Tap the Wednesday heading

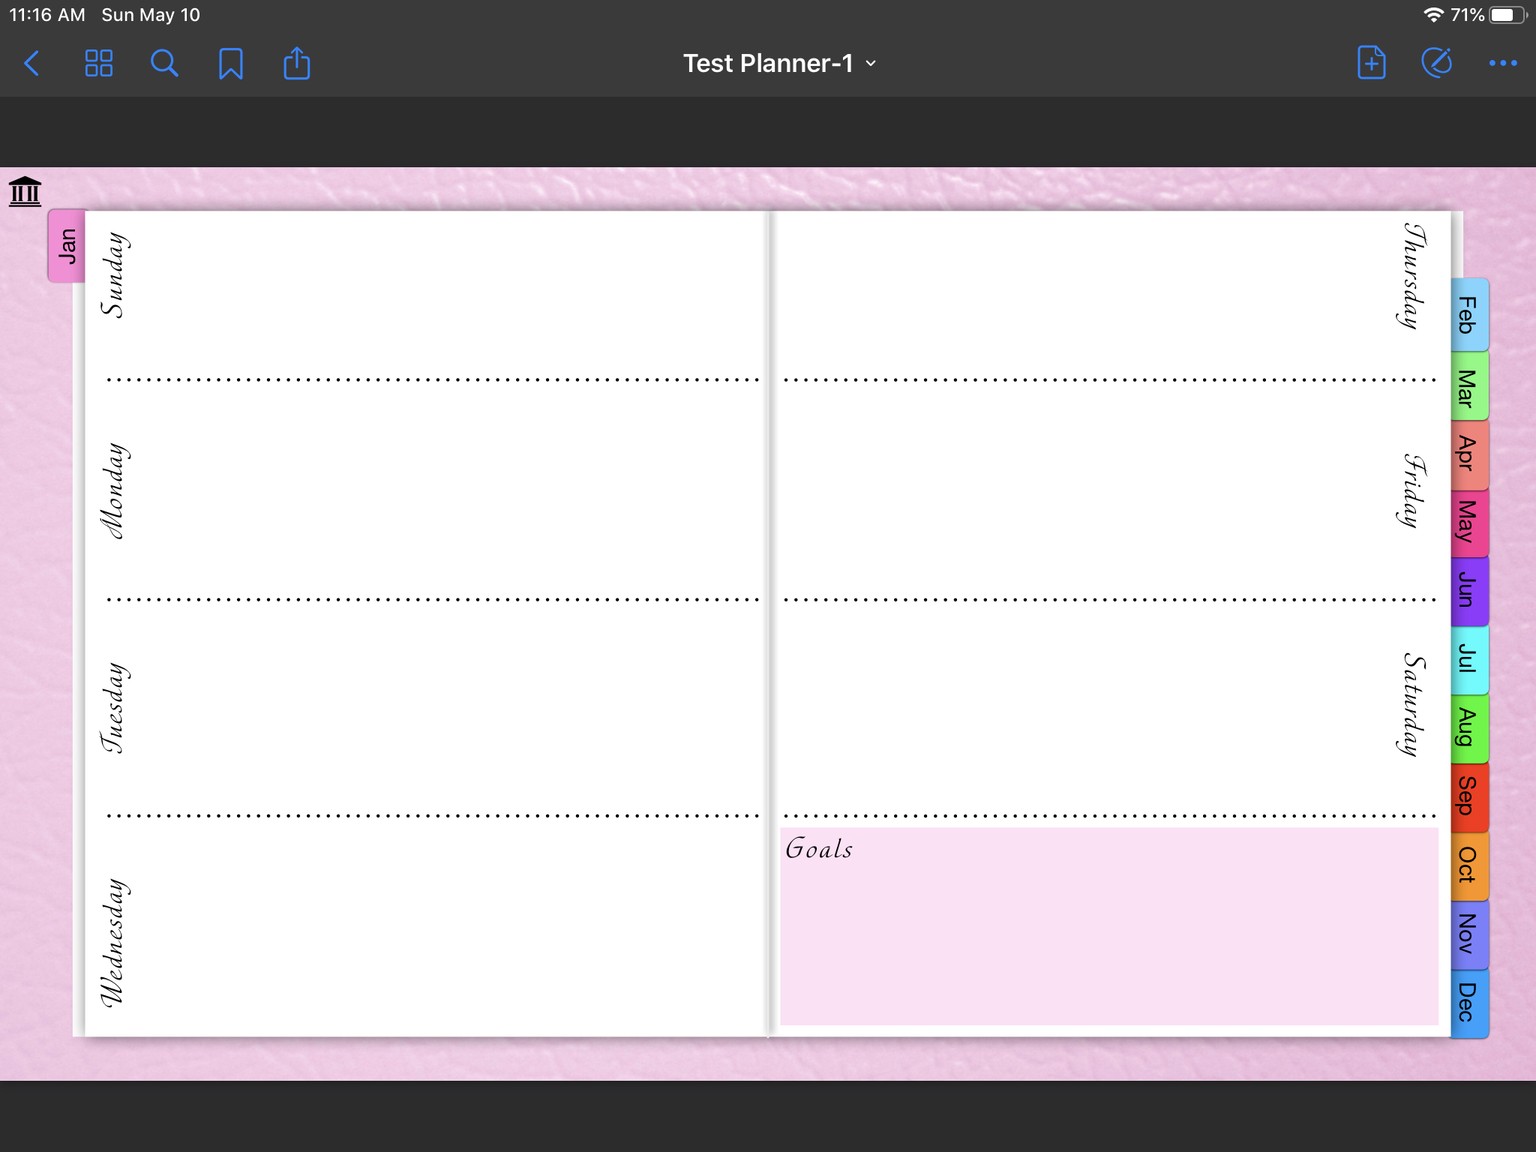click(x=115, y=942)
